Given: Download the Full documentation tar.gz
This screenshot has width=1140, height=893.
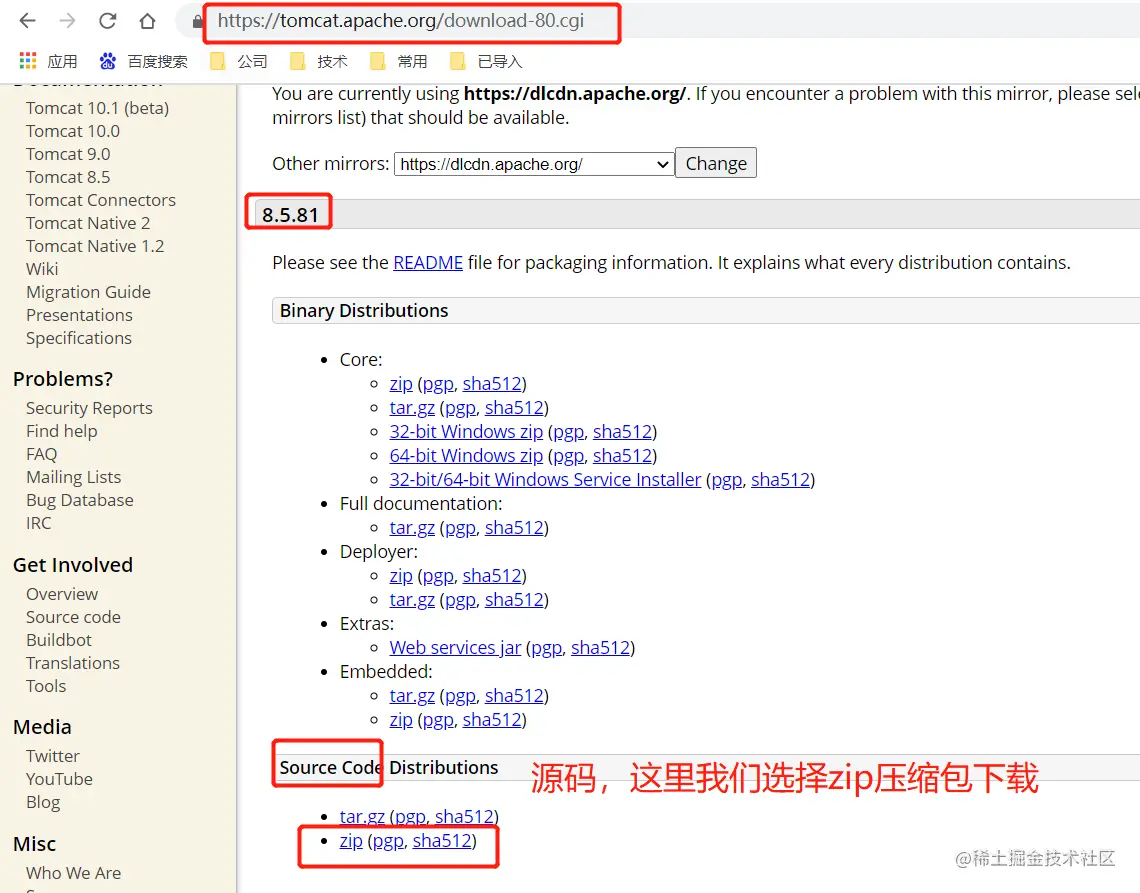Looking at the screenshot, I should tap(412, 528).
